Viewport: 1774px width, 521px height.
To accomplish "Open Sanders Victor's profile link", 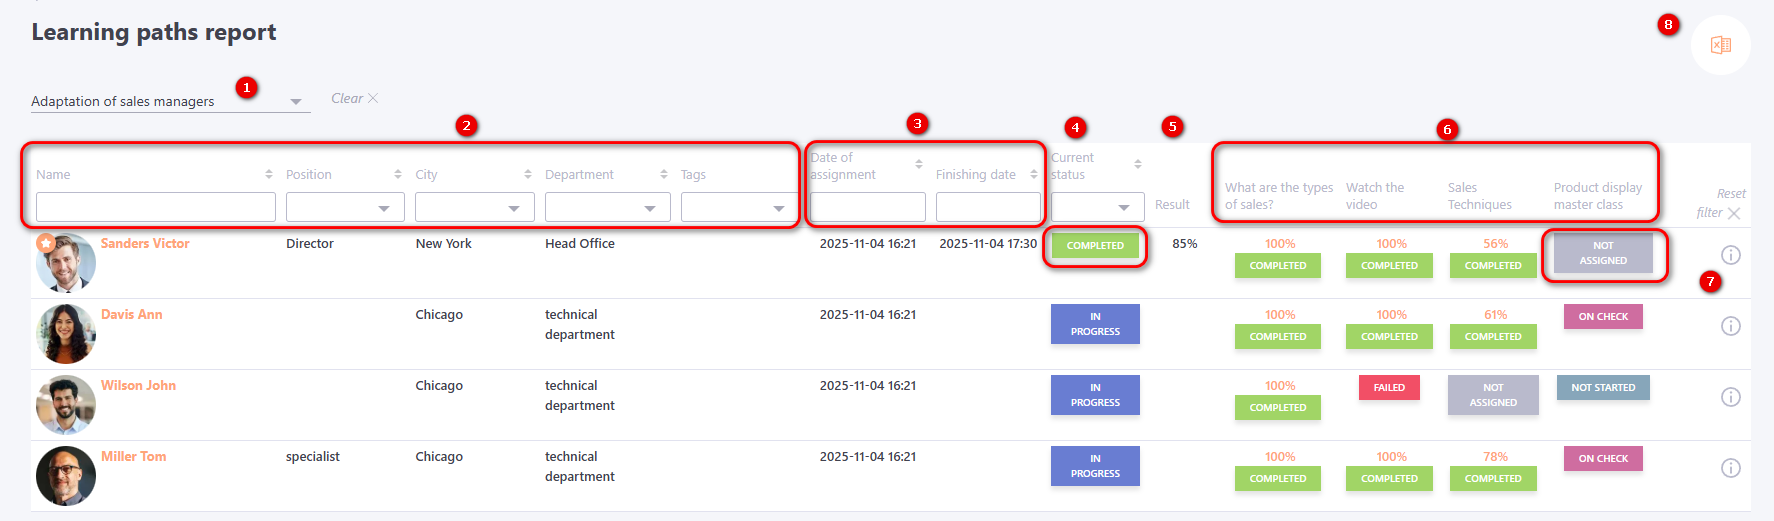I will [x=145, y=243].
